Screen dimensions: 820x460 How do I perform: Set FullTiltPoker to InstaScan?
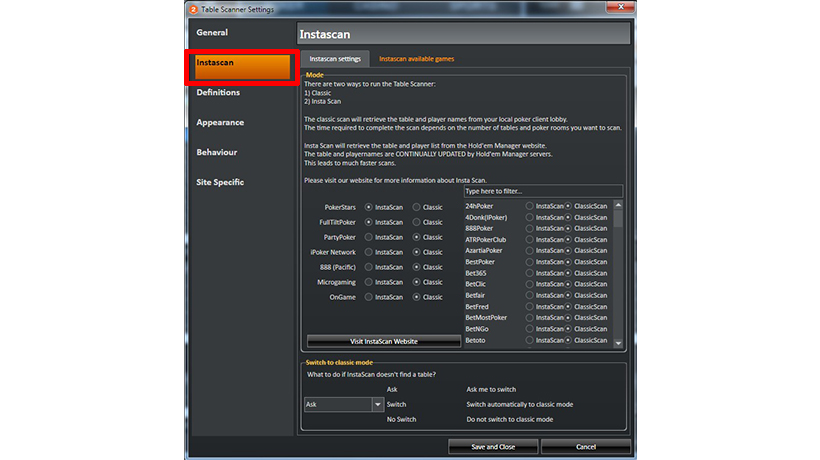pyautogui.click(x=369, y=222)
